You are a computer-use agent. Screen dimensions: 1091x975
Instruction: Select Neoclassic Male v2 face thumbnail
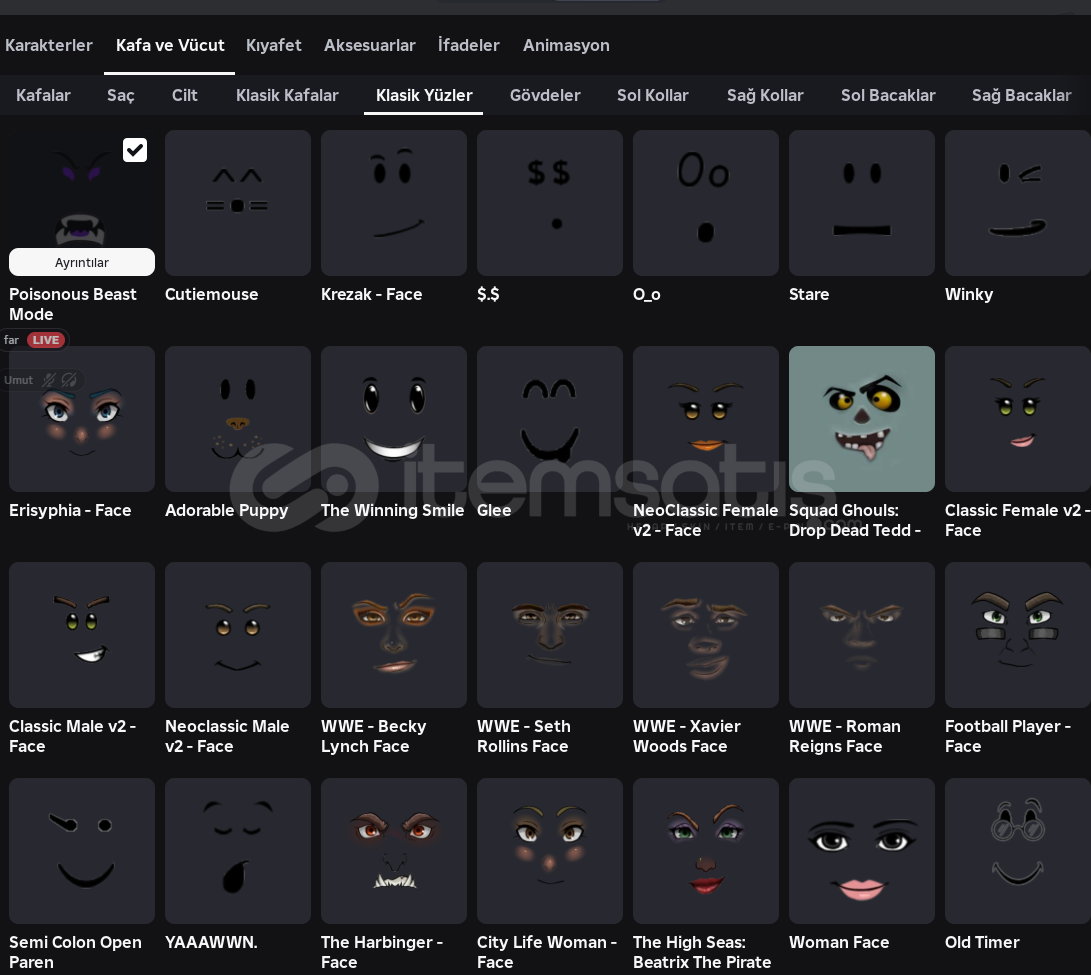(x=237, y=635)
